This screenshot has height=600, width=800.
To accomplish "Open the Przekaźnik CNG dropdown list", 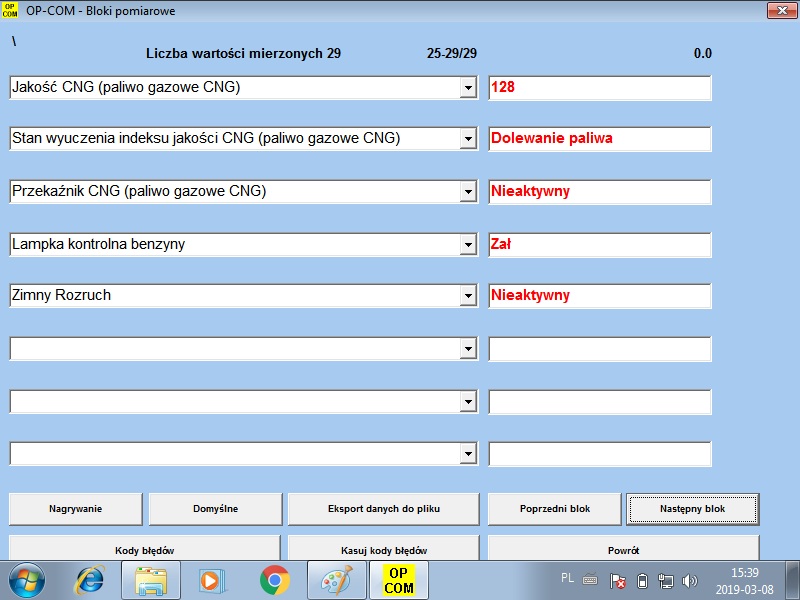I will (x=468, y=192).
